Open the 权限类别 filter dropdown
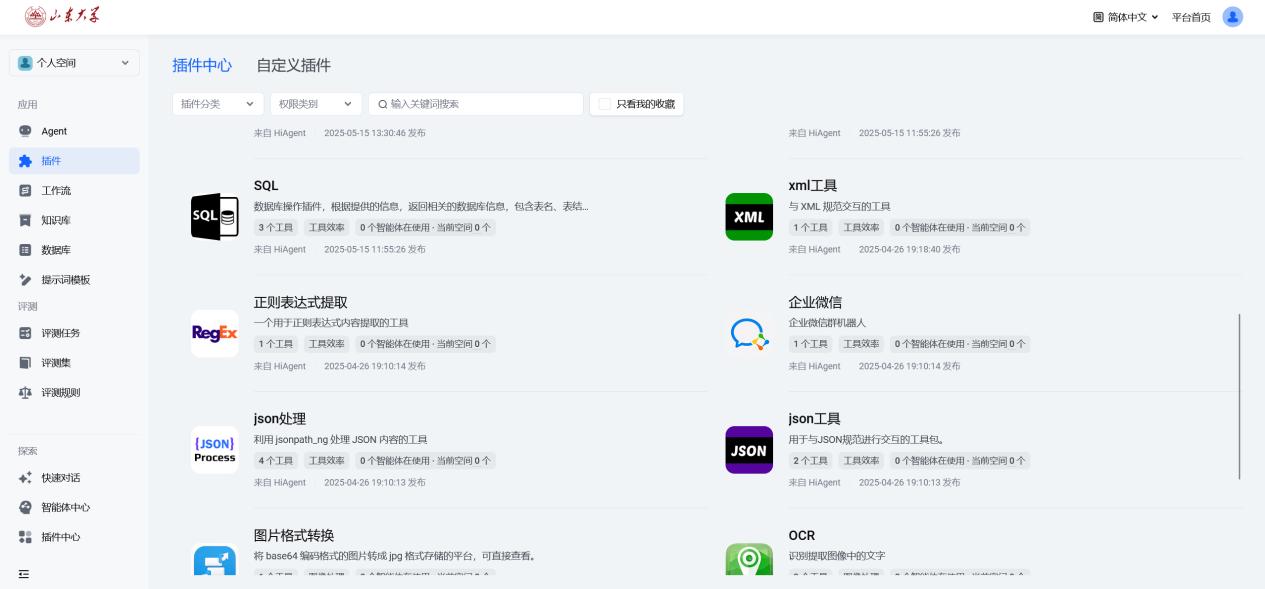The width and height of the screenshot is (1265, 589). tap(316, 104)
